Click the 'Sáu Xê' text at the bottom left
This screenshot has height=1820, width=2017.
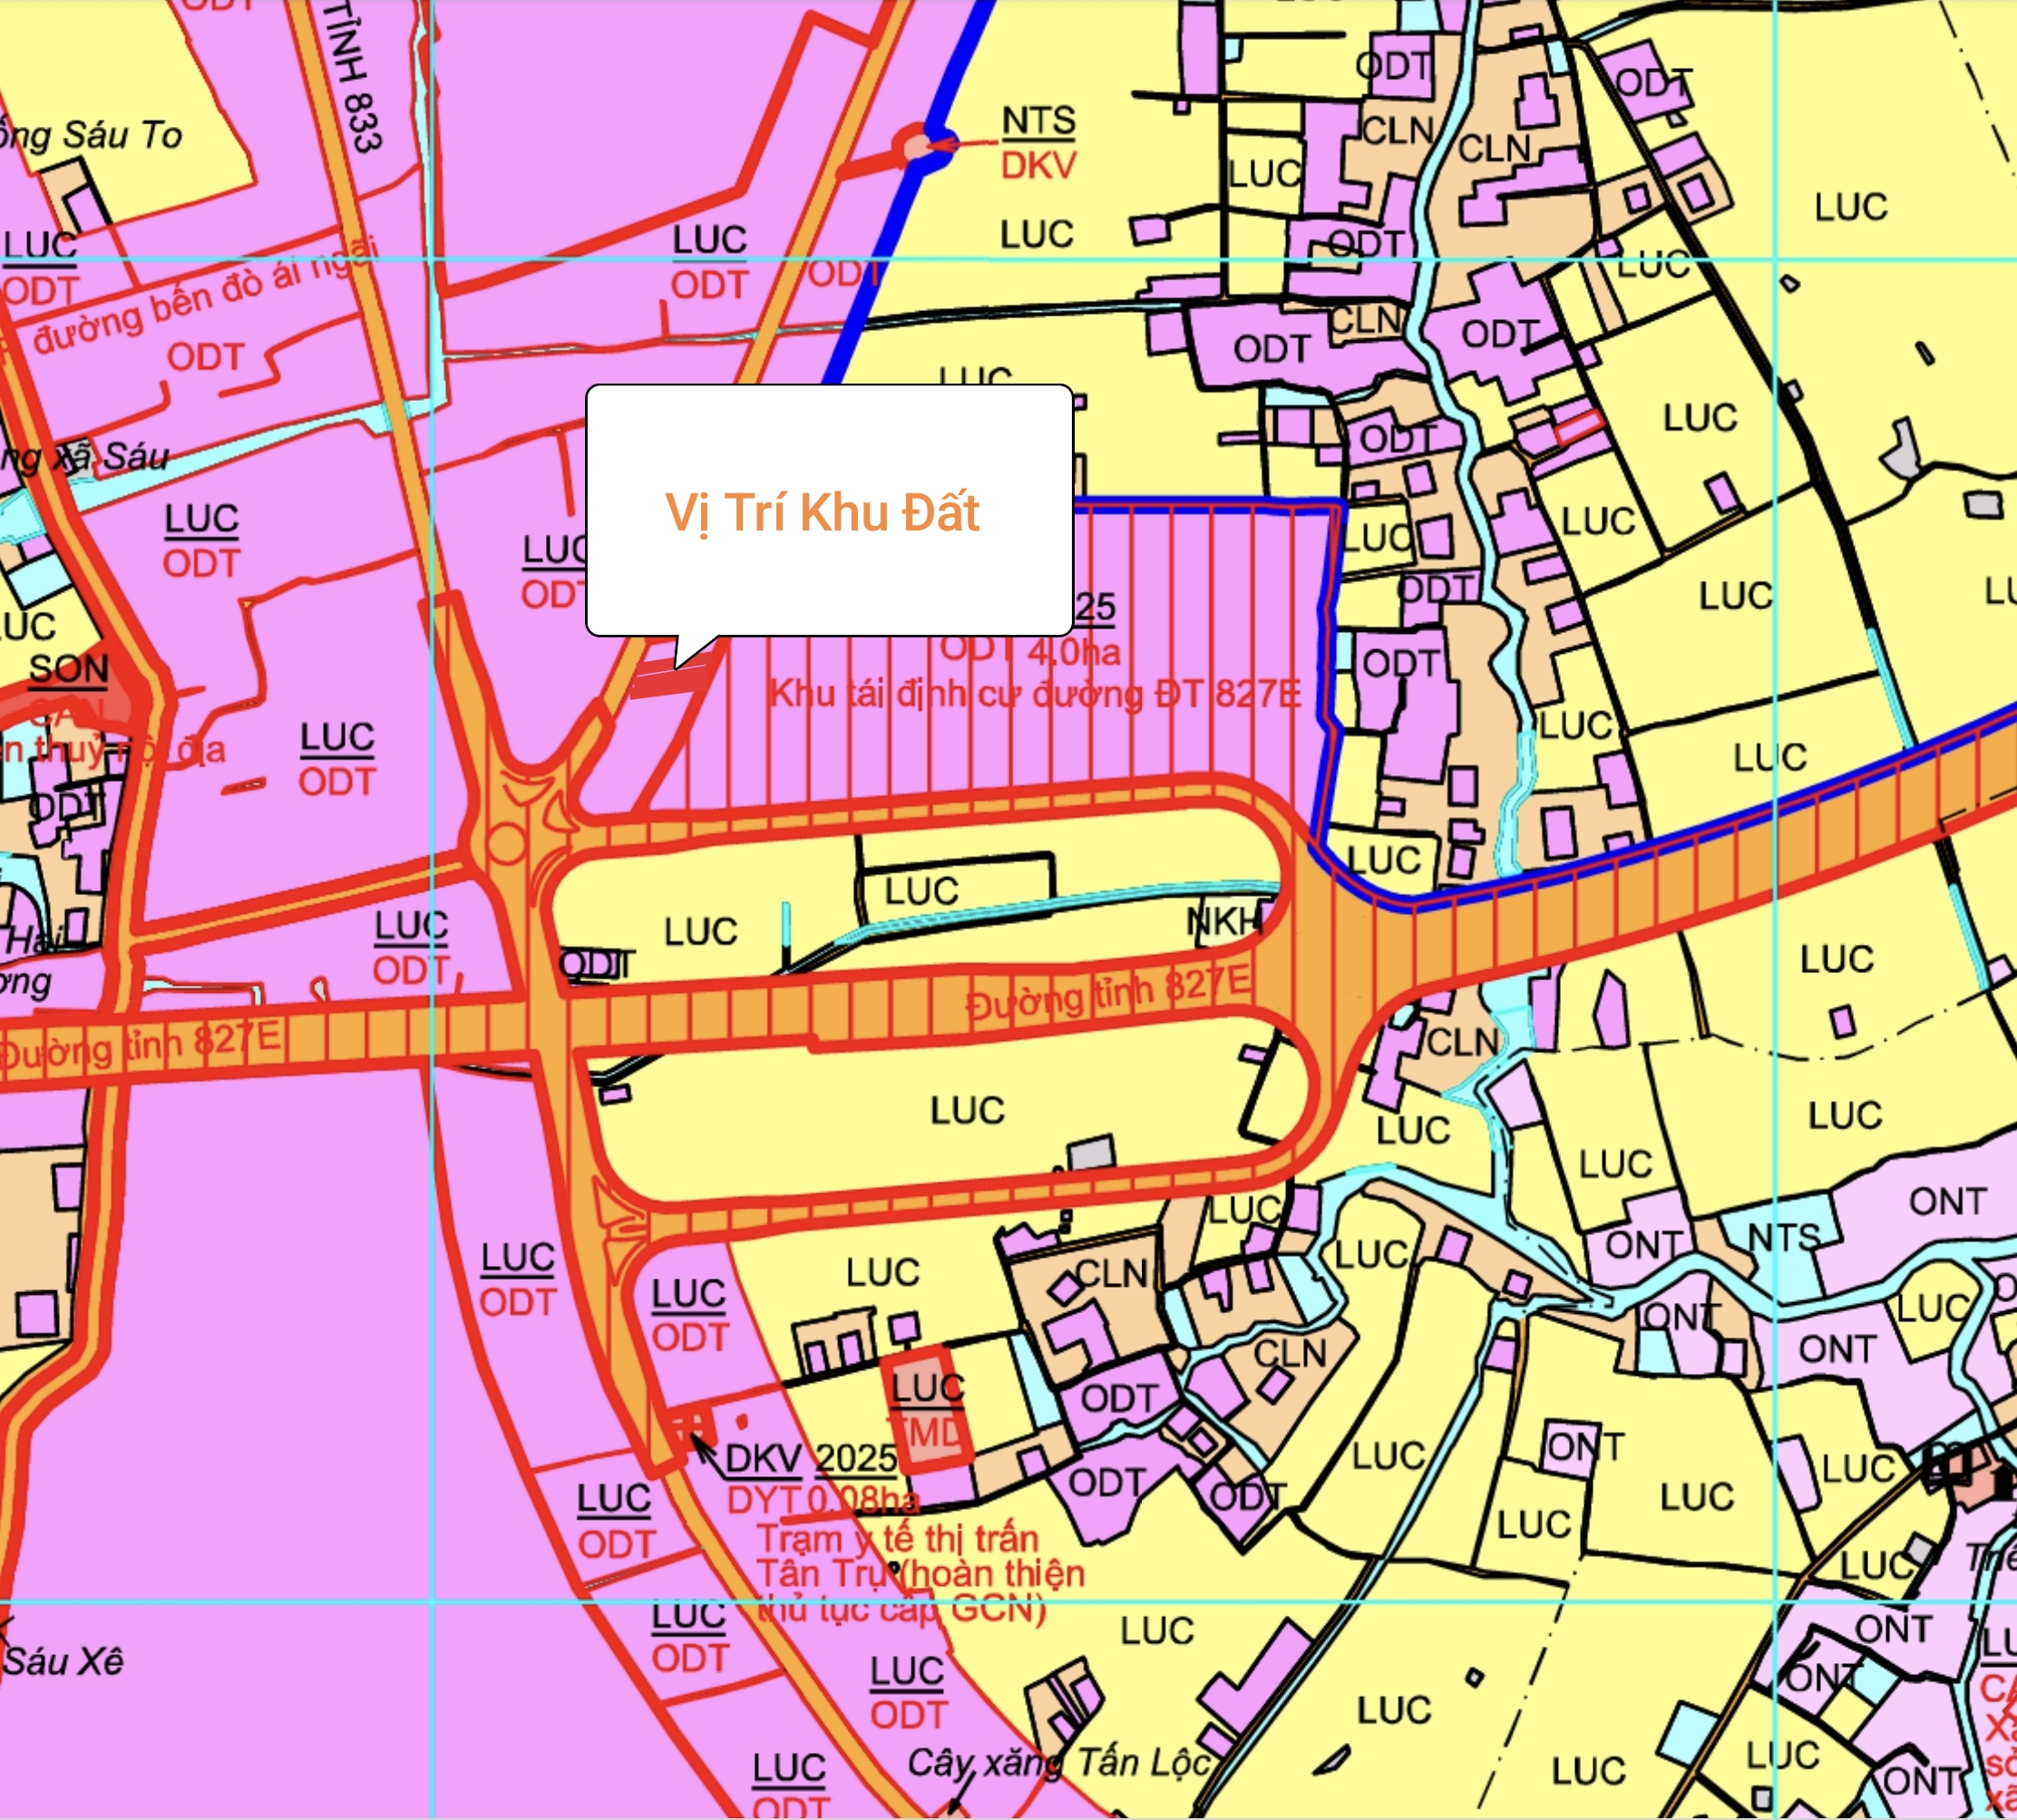[63, 1662]
